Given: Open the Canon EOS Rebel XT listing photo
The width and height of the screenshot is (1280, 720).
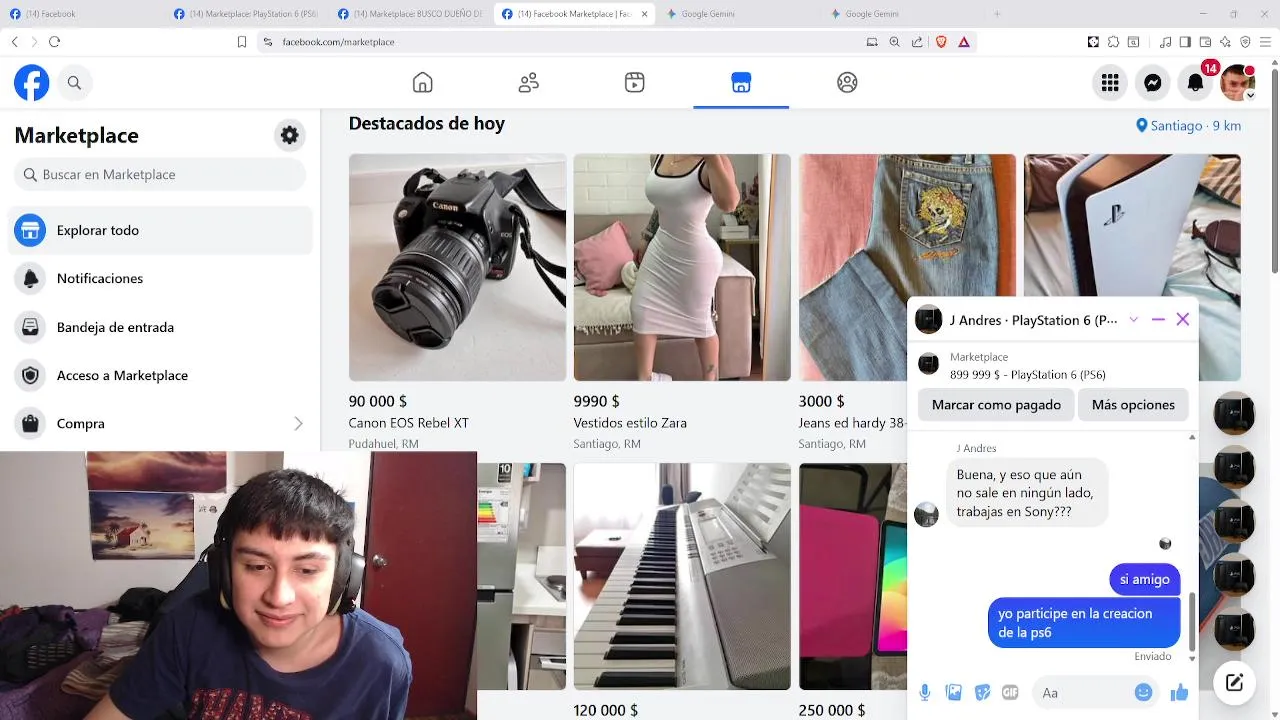Looking at the screenshot, I should 457,267.
